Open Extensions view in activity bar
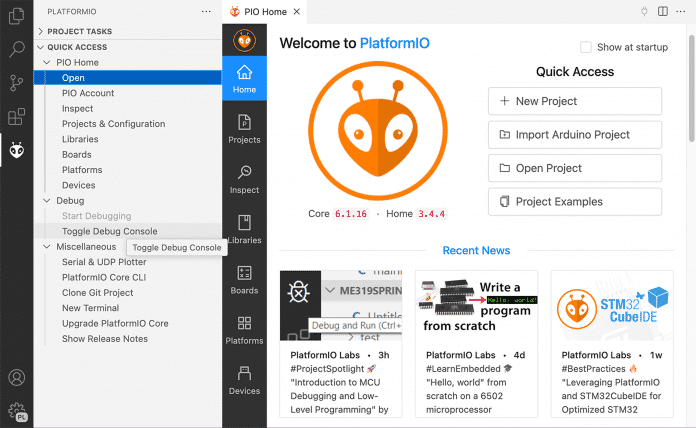 (x=16, y=116)
